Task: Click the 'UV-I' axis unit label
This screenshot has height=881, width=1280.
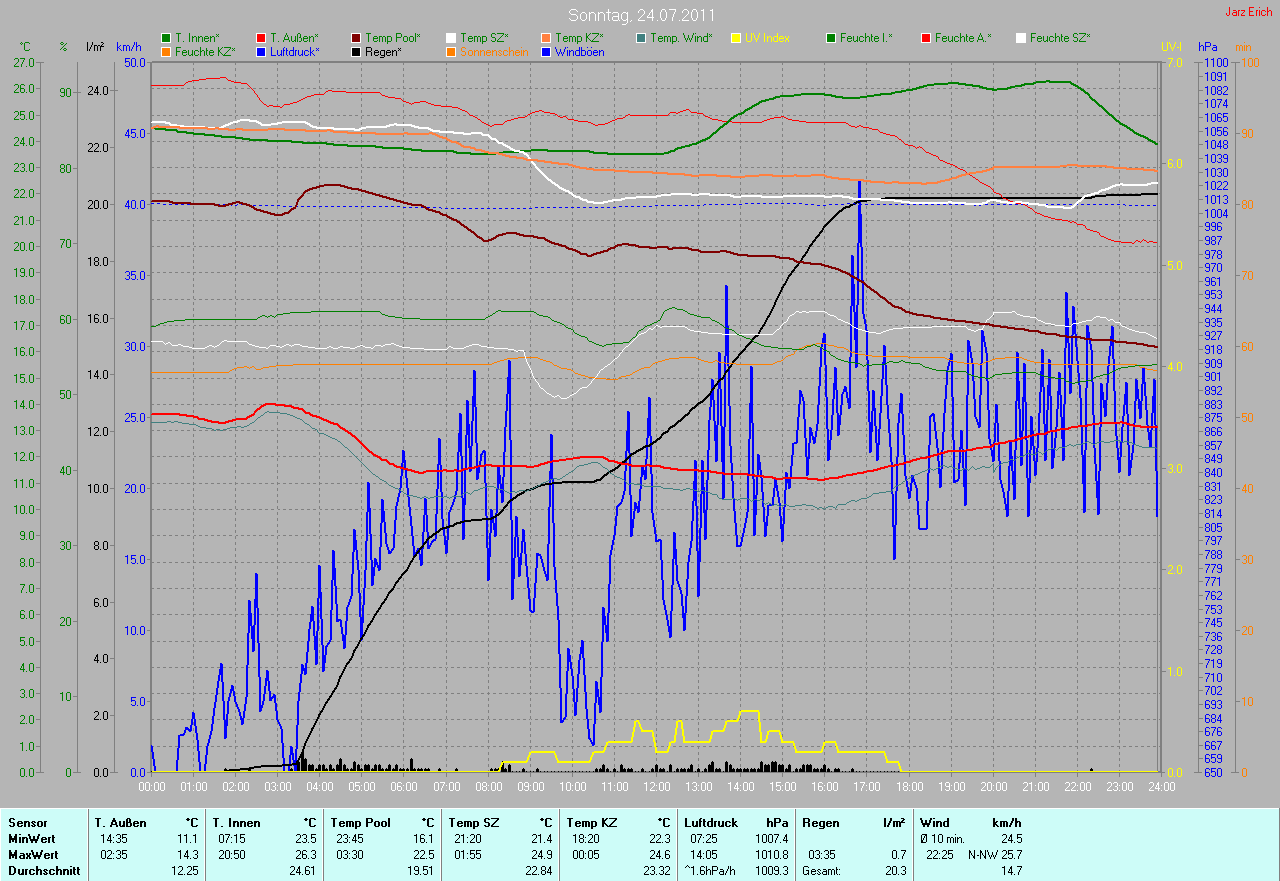Action: (x=1171, y=47)
